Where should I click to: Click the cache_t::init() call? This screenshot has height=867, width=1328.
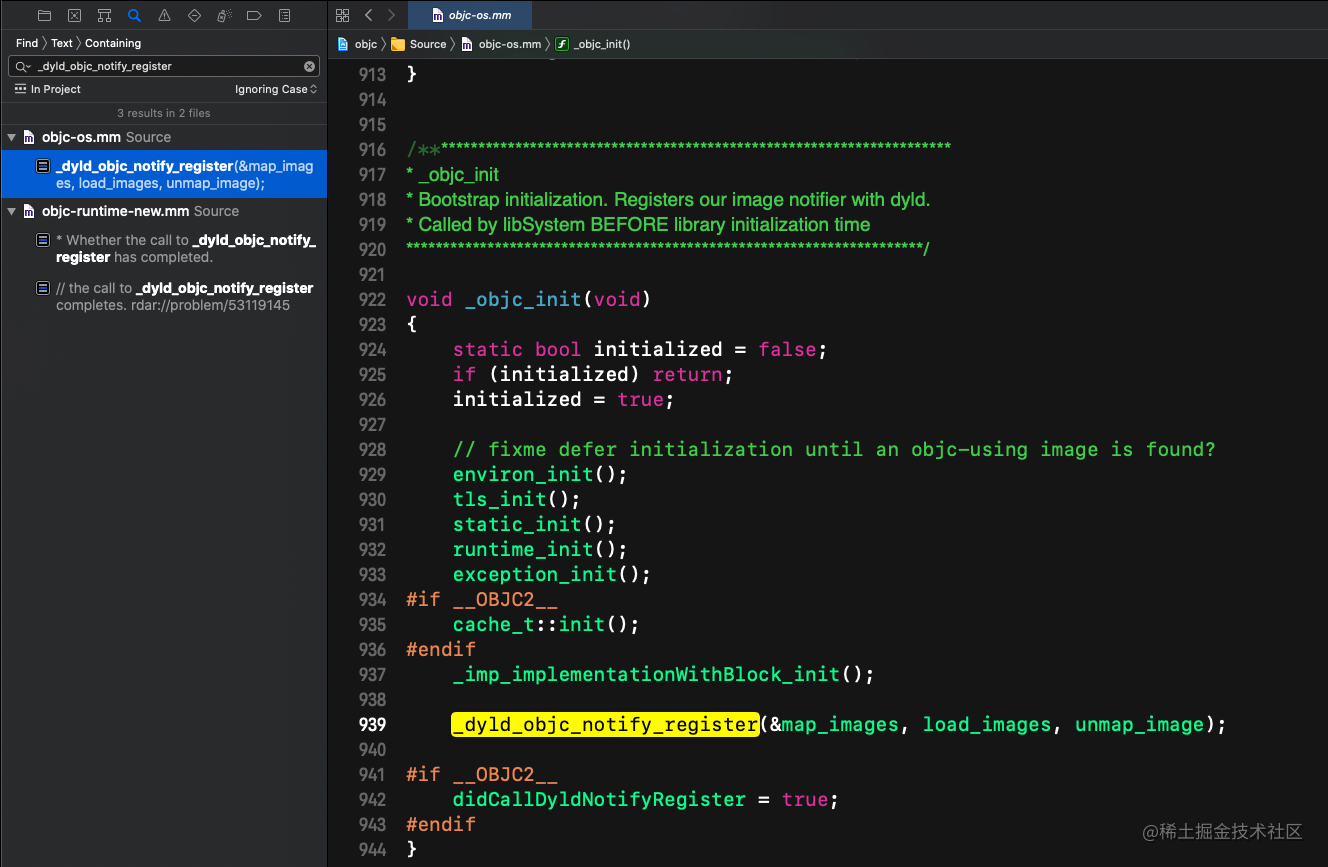[x=546, y=624]
